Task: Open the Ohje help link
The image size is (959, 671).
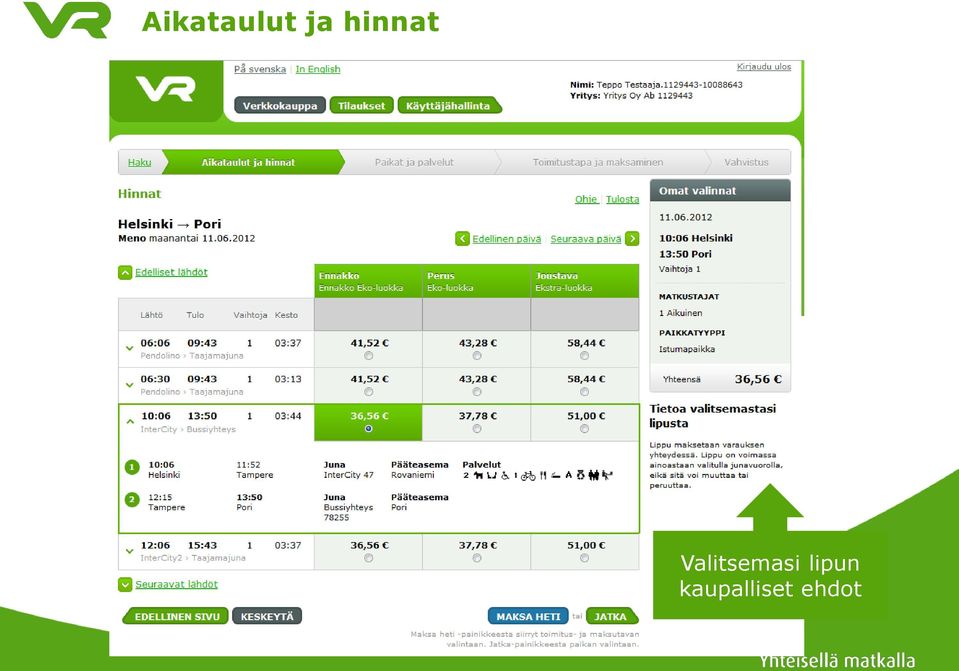Action: pos(586,199)
